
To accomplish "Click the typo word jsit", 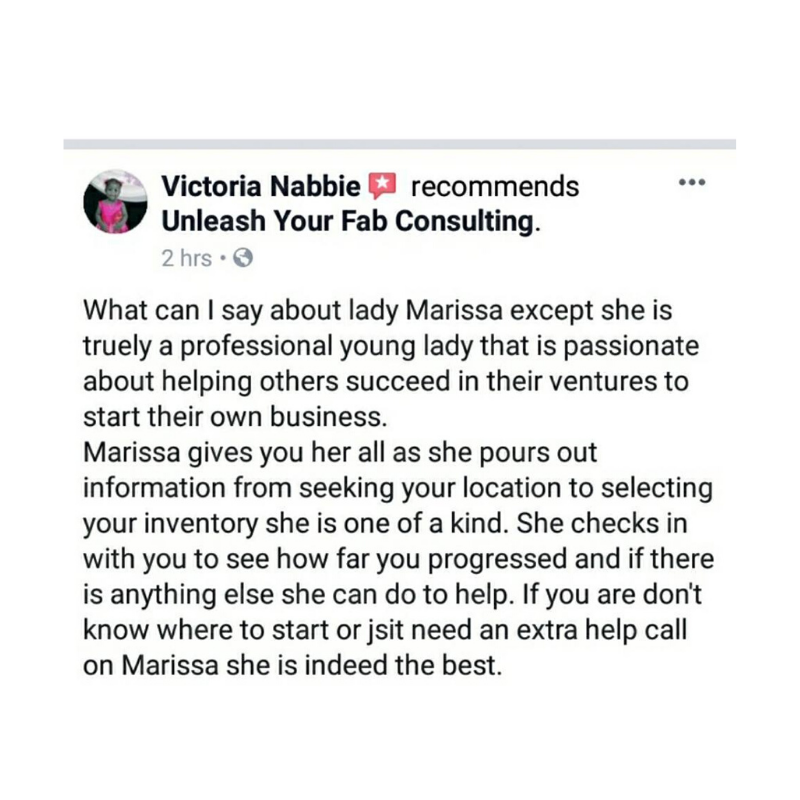I will tap(385, 631).
